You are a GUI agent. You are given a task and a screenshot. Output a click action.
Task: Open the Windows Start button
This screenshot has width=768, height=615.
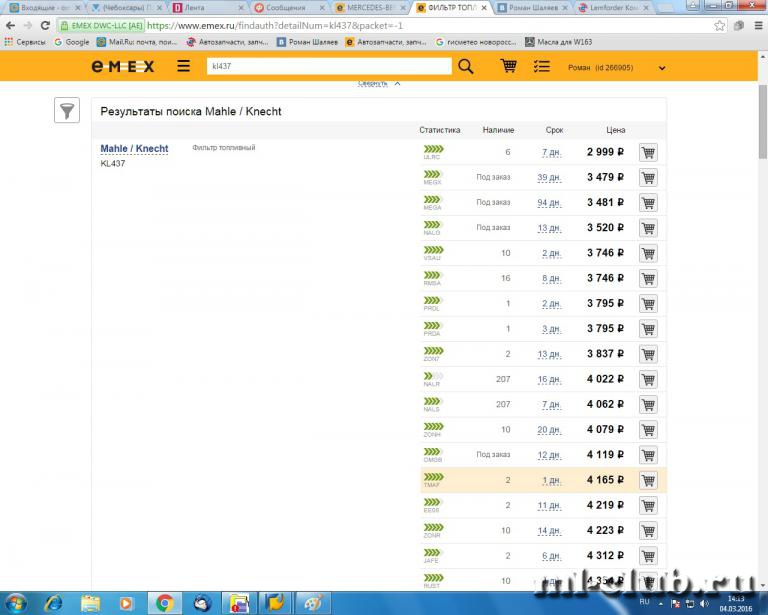click(x=16, y=603)
